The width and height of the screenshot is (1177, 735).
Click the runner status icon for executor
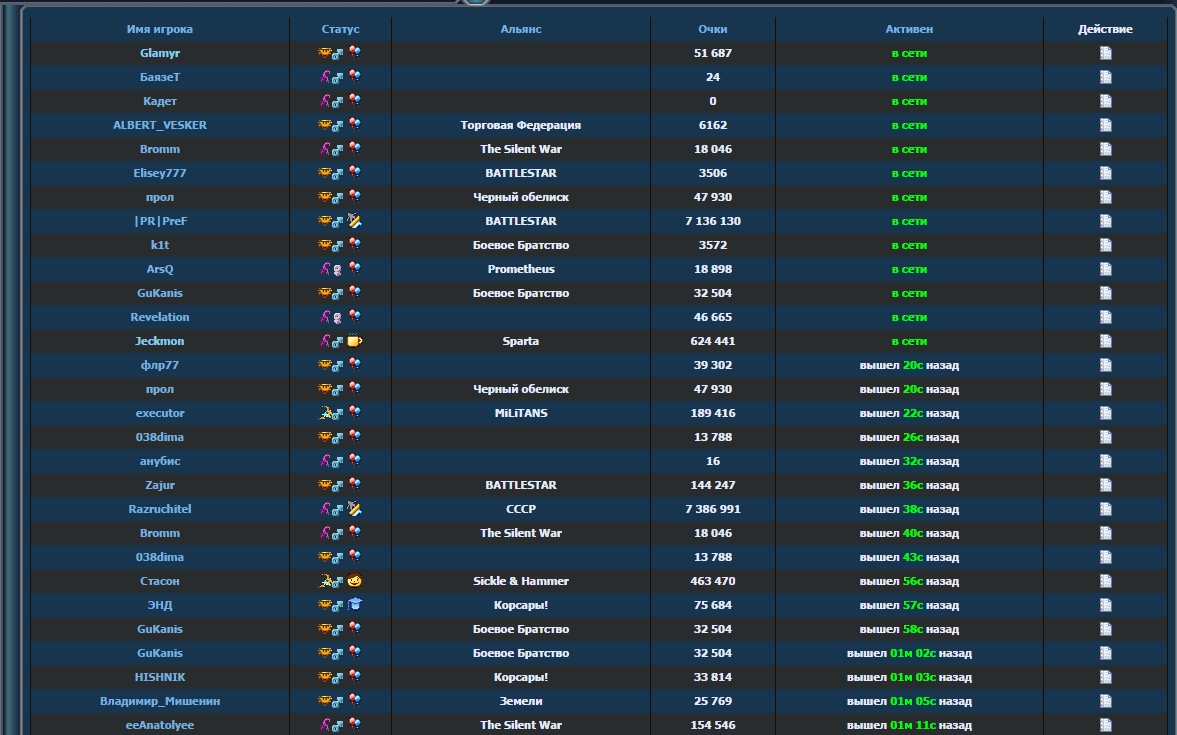(325, 413)
